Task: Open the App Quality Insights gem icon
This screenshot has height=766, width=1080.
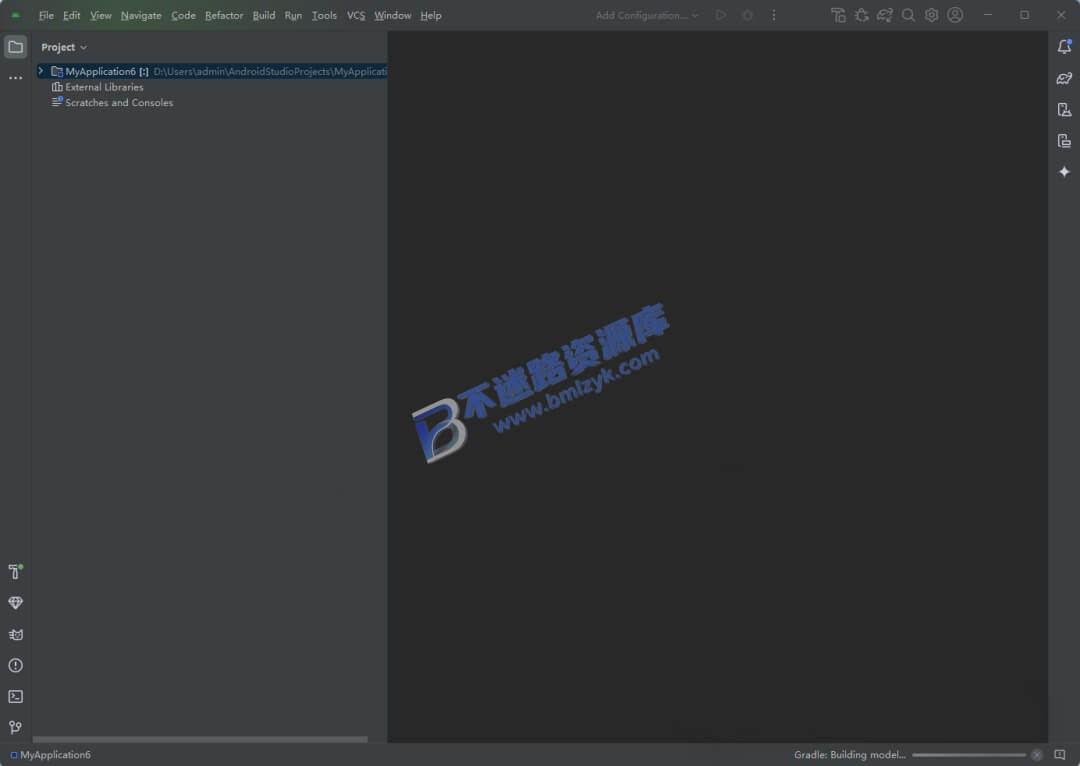Action: tap(15, 603)
